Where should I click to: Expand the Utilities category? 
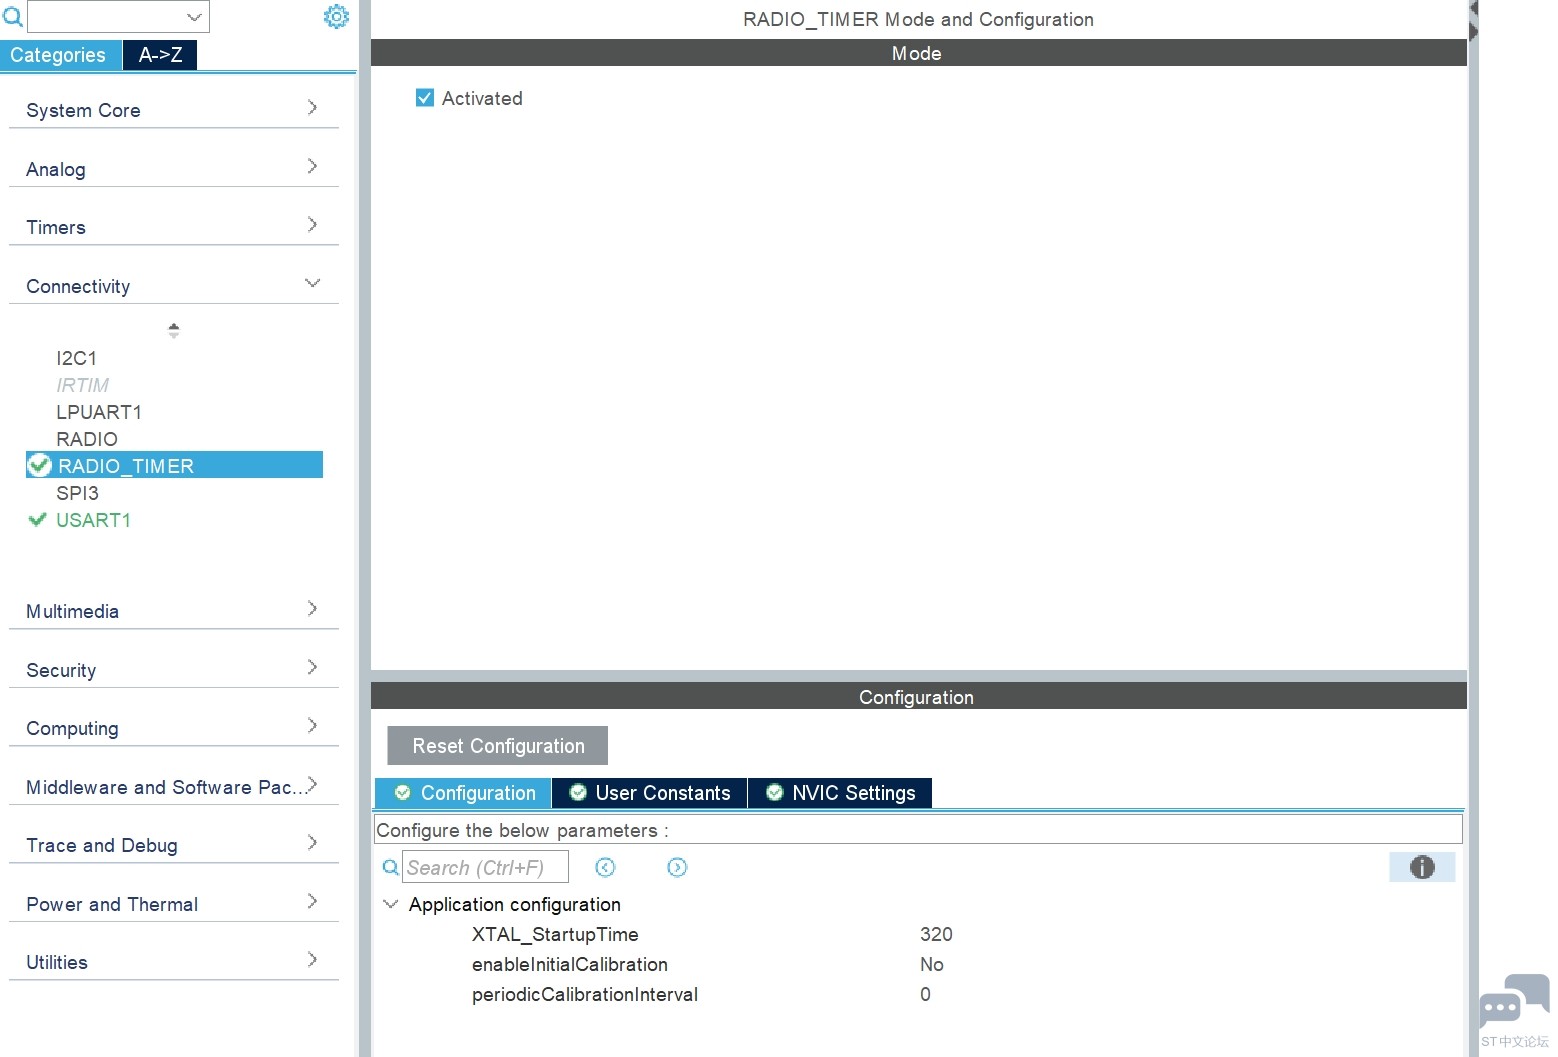click(x=174, y=961)
